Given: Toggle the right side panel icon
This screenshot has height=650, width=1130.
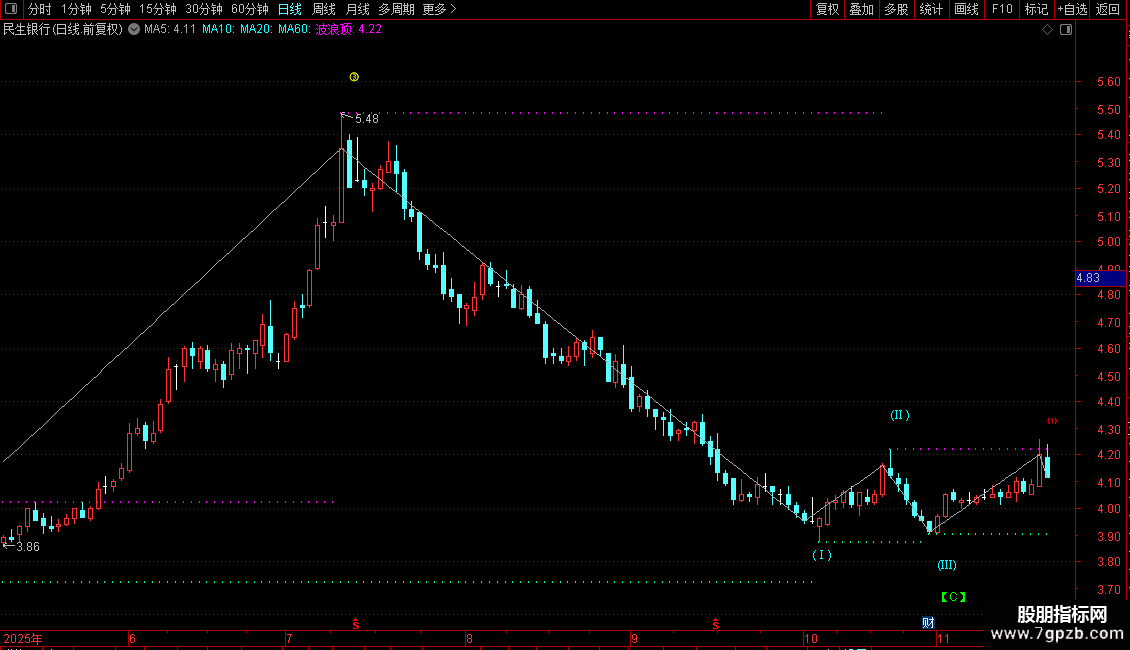Looking at the screenshot, I should [x=1066, y=30].
